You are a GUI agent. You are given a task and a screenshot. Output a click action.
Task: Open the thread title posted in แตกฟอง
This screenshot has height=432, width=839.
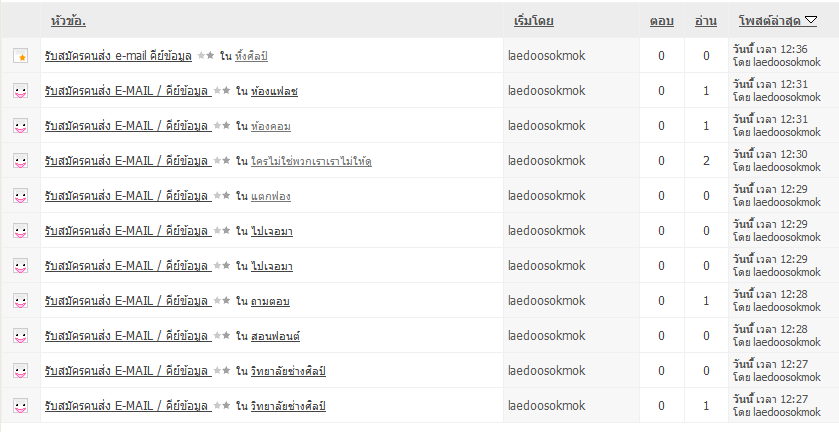tap(126, 196)
